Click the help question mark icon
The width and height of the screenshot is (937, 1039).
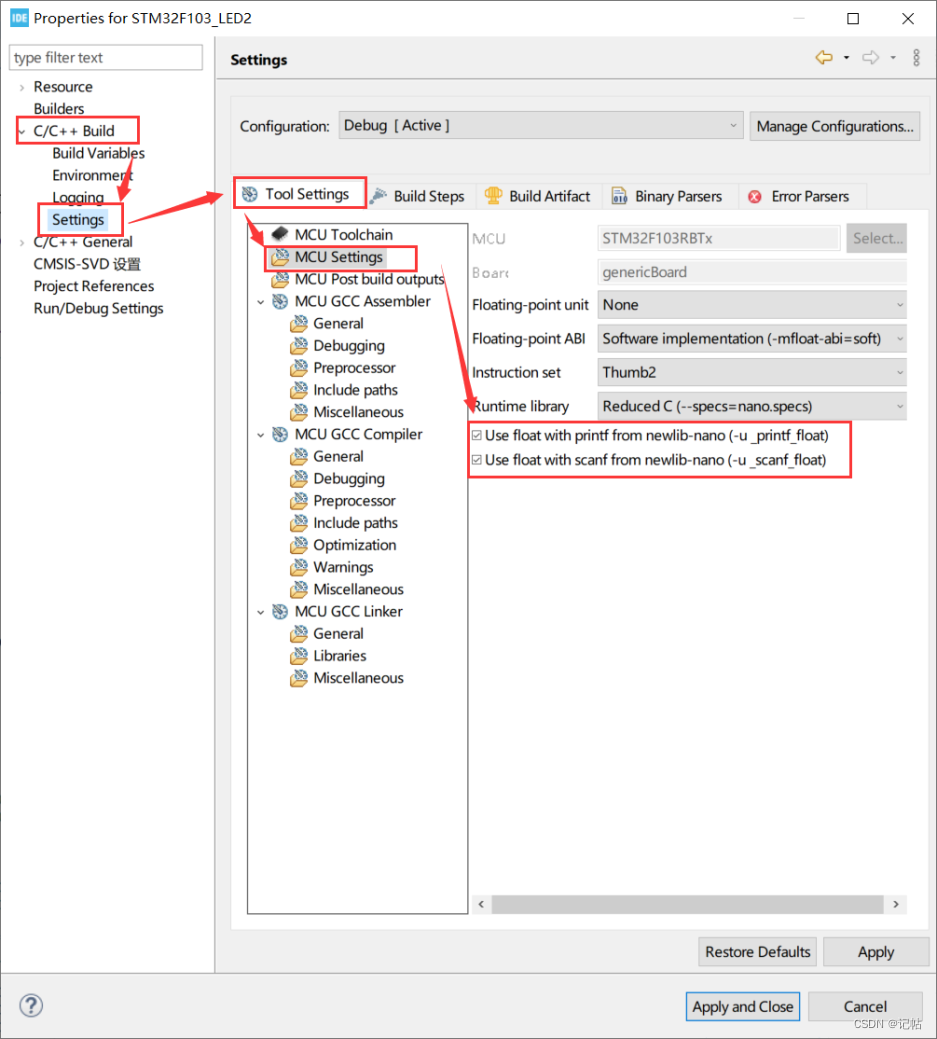click(31, 1005)
